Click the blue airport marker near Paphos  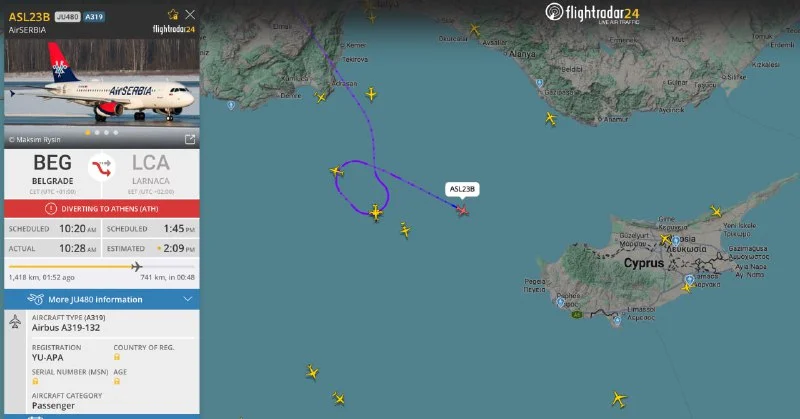point(561,302)
